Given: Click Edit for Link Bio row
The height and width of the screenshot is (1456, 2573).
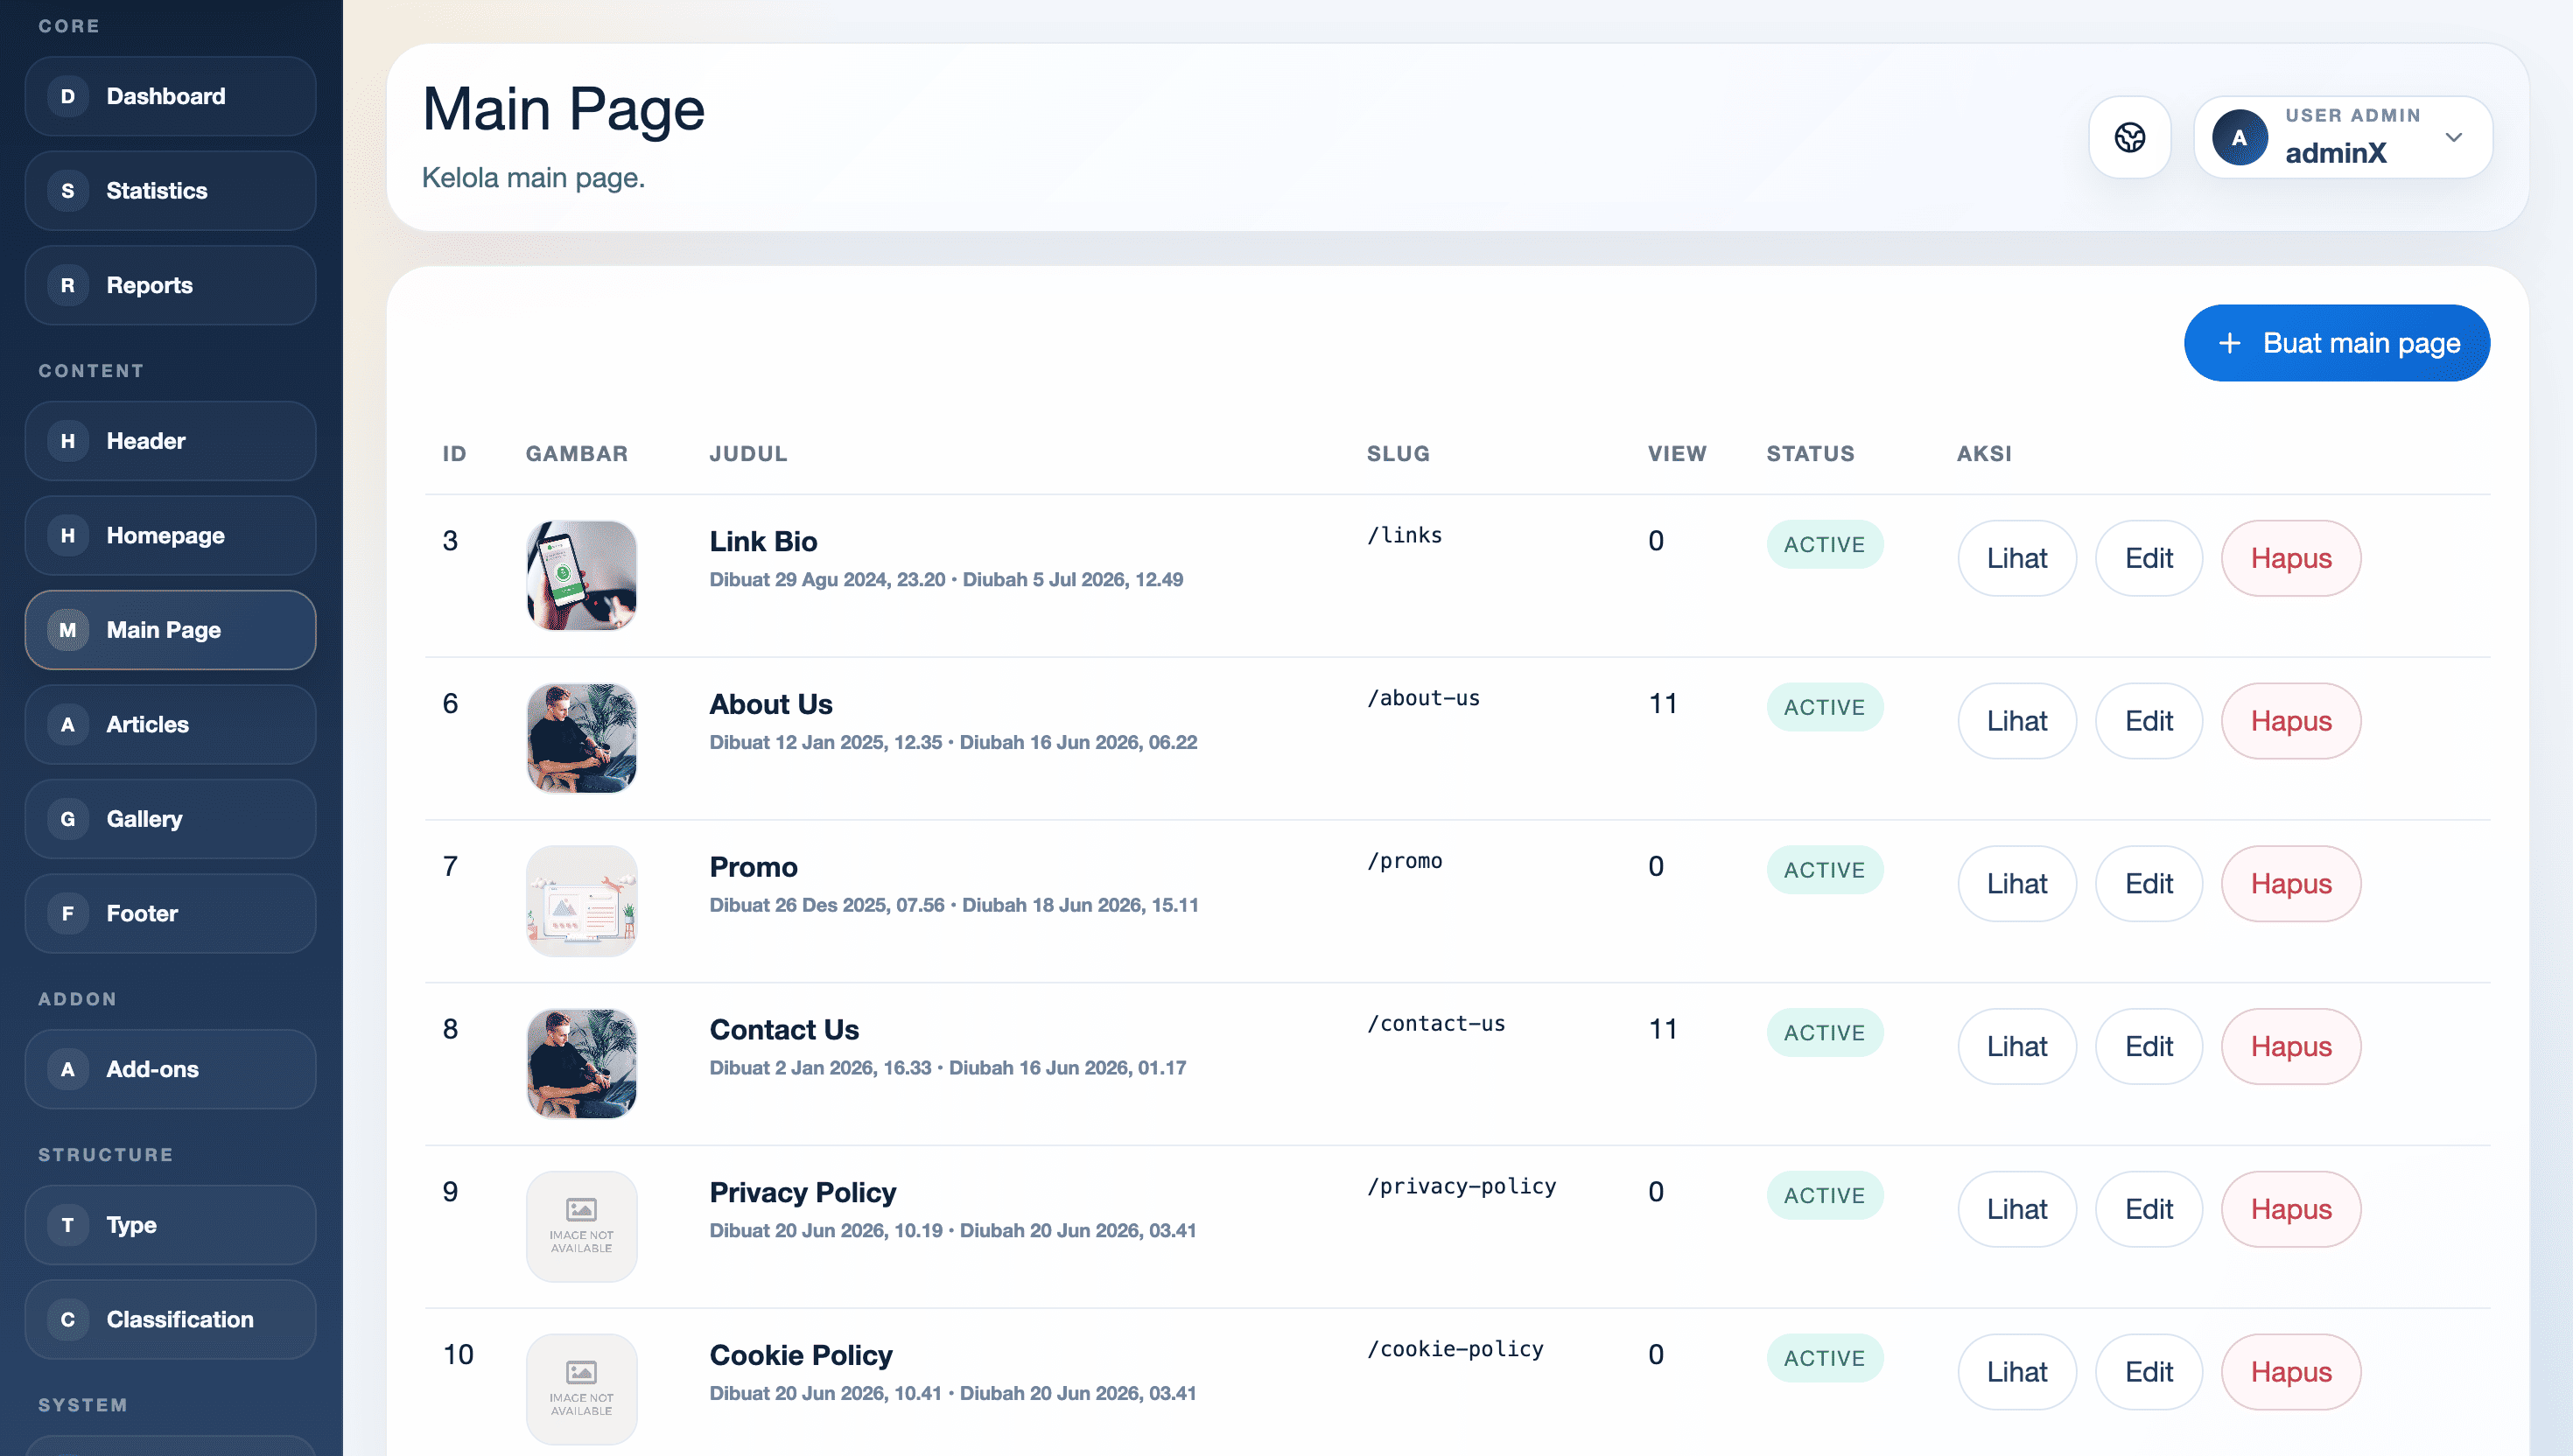Looking at the screenshot, I should point(2148,558).
